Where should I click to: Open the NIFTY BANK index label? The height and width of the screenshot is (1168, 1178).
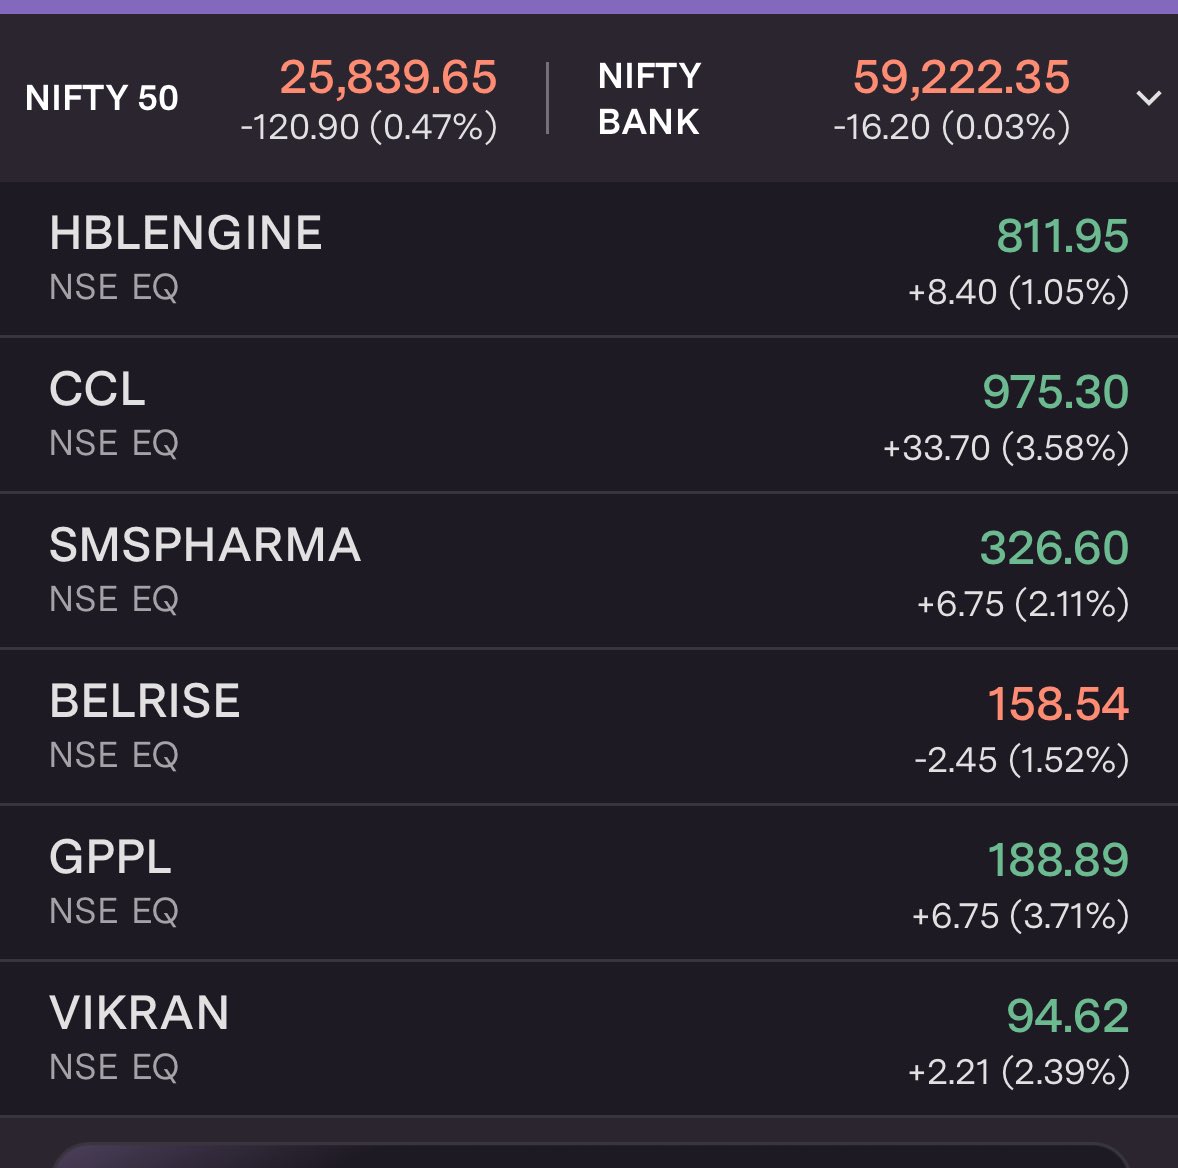(649, 98)
